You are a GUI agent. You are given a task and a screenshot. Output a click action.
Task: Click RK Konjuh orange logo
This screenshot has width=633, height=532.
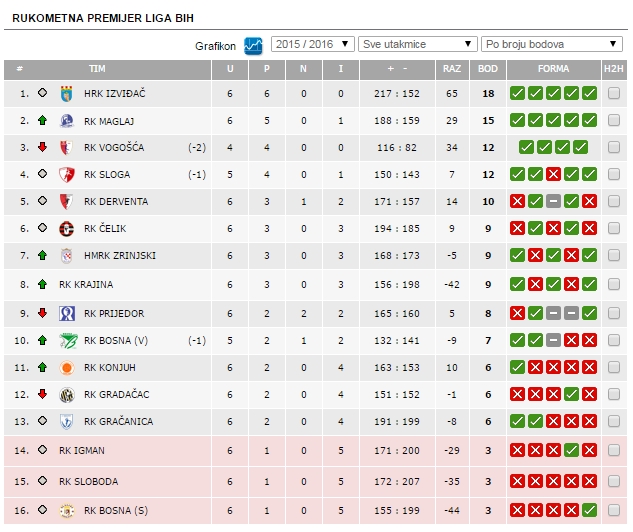[x=67, y=367]
